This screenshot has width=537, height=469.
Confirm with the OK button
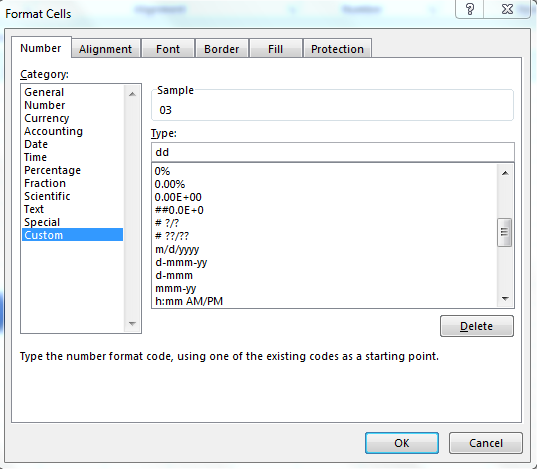point(402,443)
